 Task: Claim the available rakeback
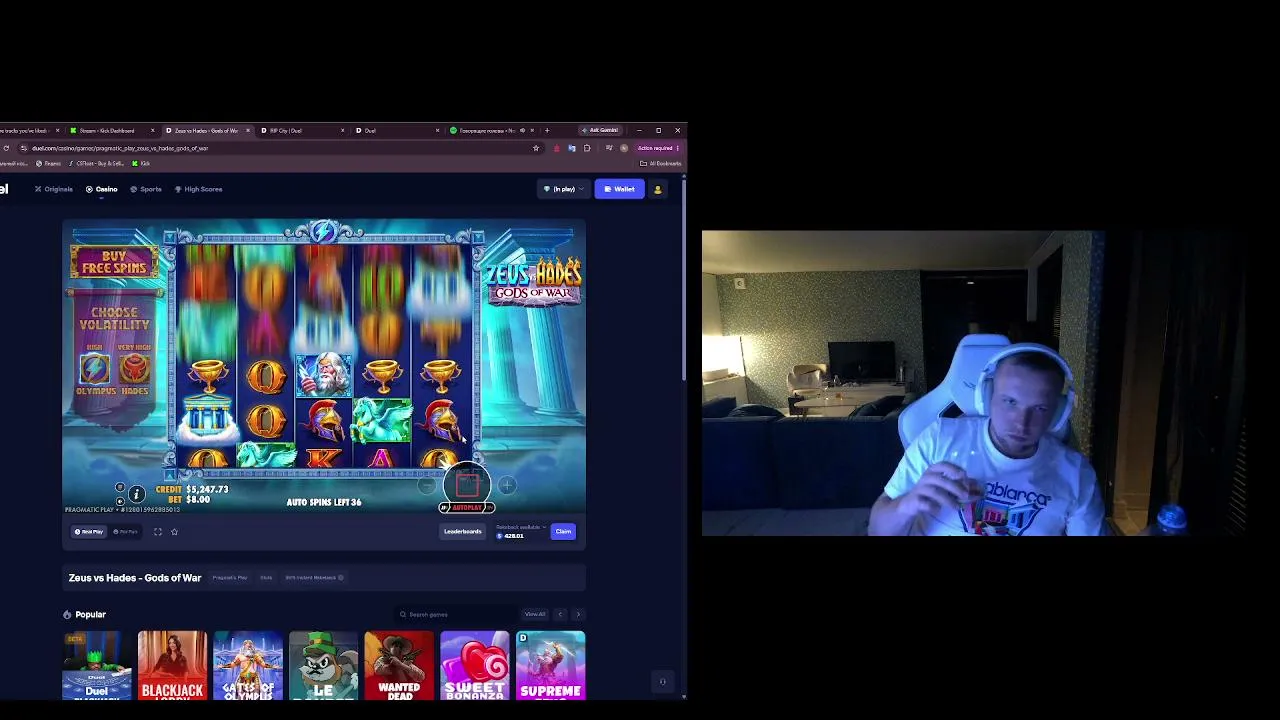(x=563, y=532)
